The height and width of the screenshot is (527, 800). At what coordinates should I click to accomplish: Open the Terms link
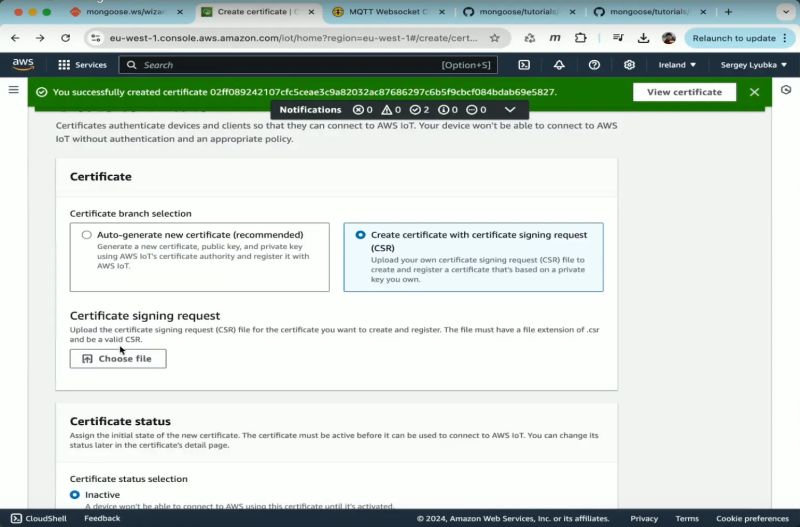pos(687,518)
